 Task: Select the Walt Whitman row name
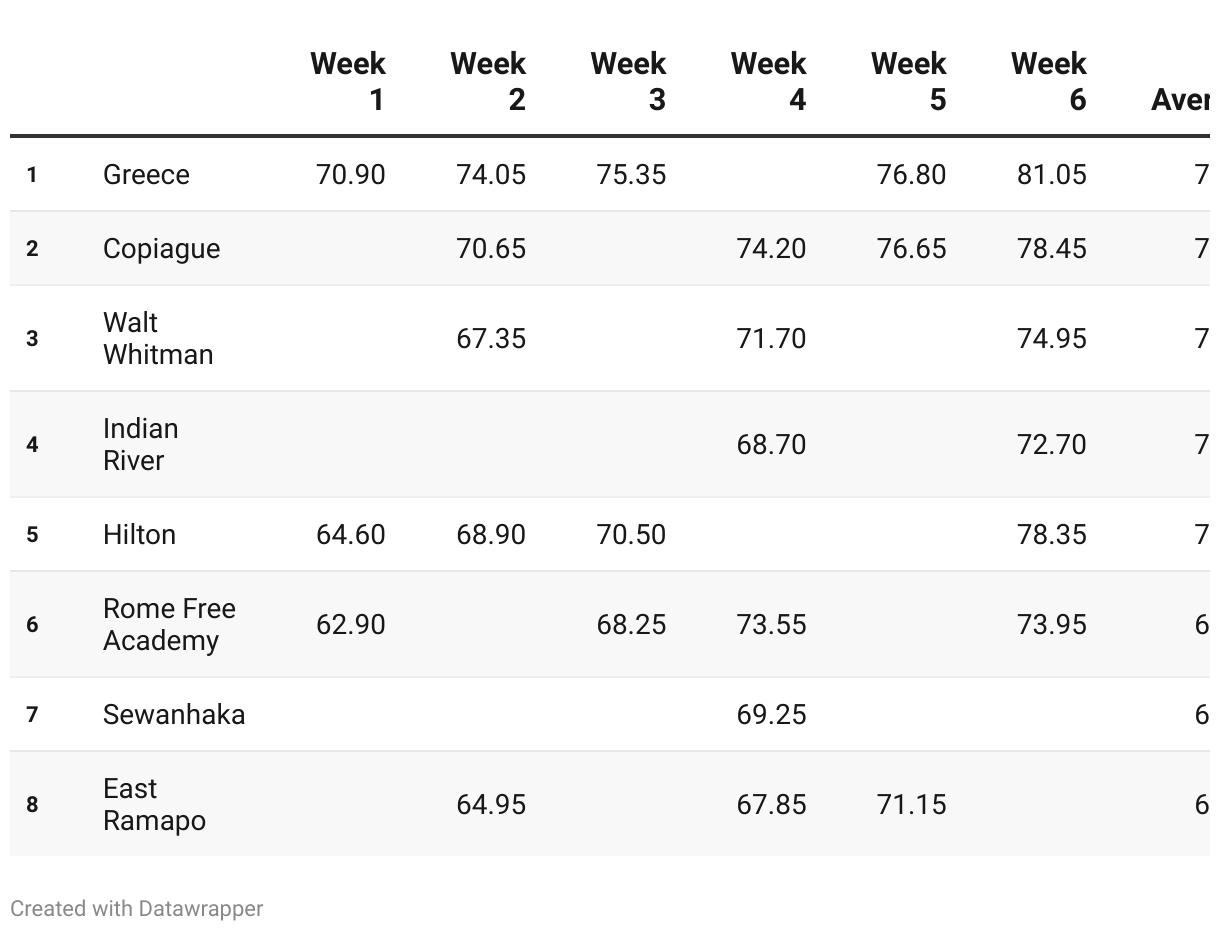click(158, 338)
